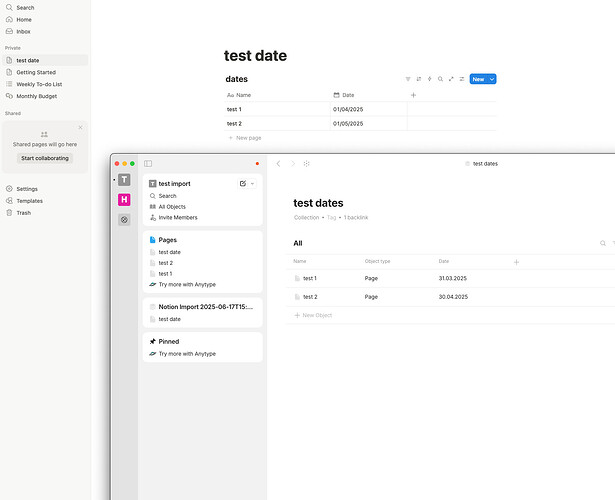Screen dimensions: 615x500
Task: Click the search icon in dates database
Action: 440,79
